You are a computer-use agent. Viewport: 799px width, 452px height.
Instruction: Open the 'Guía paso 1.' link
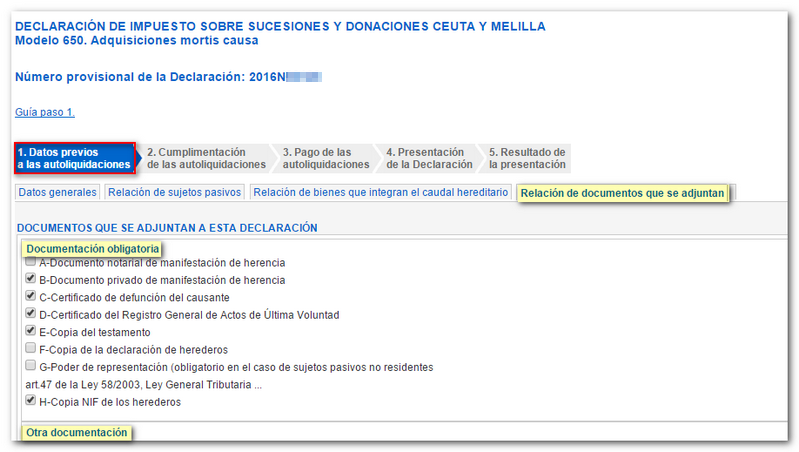45,112
